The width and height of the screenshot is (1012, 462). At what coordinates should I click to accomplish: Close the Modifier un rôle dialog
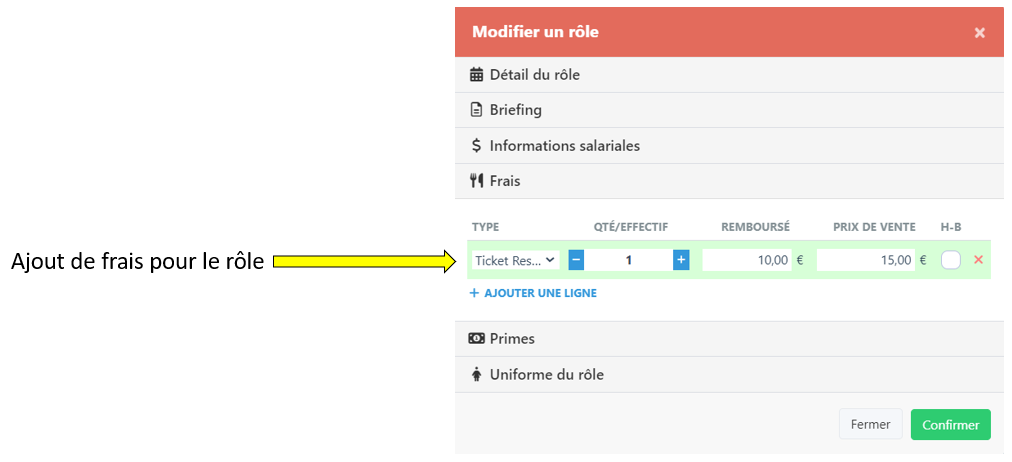click(980, 32)
